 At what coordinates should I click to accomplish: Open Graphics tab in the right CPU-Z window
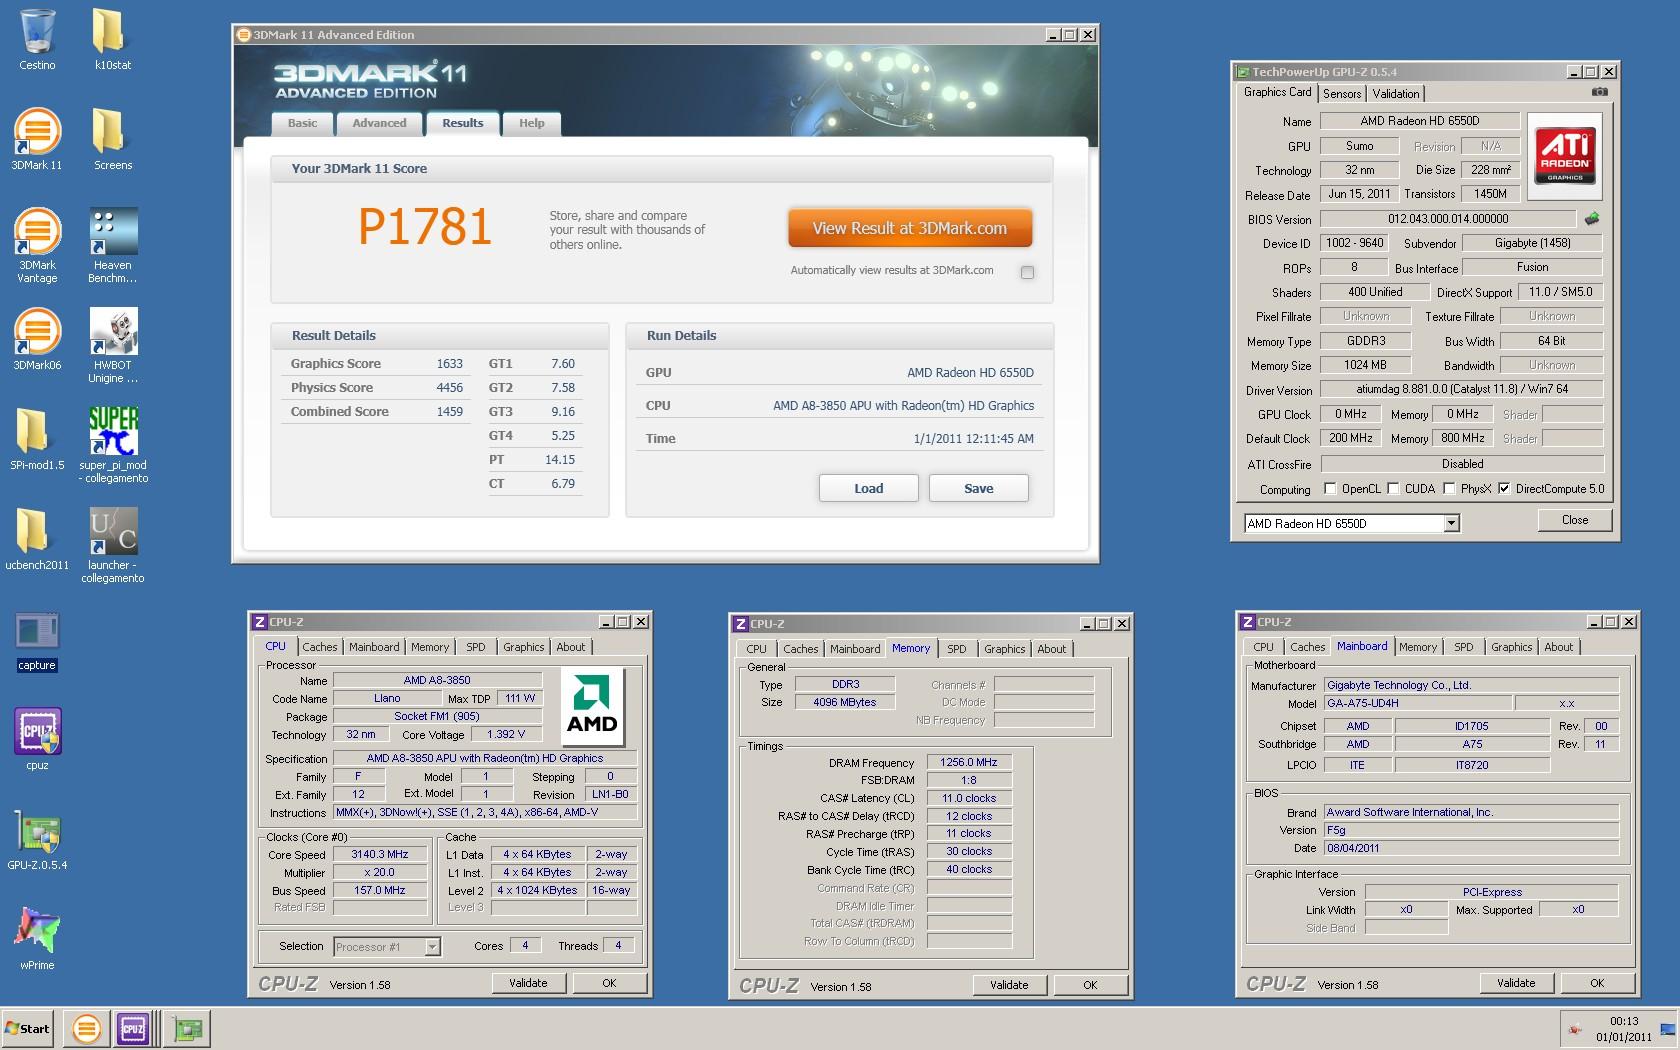[x=1511, y=647]
